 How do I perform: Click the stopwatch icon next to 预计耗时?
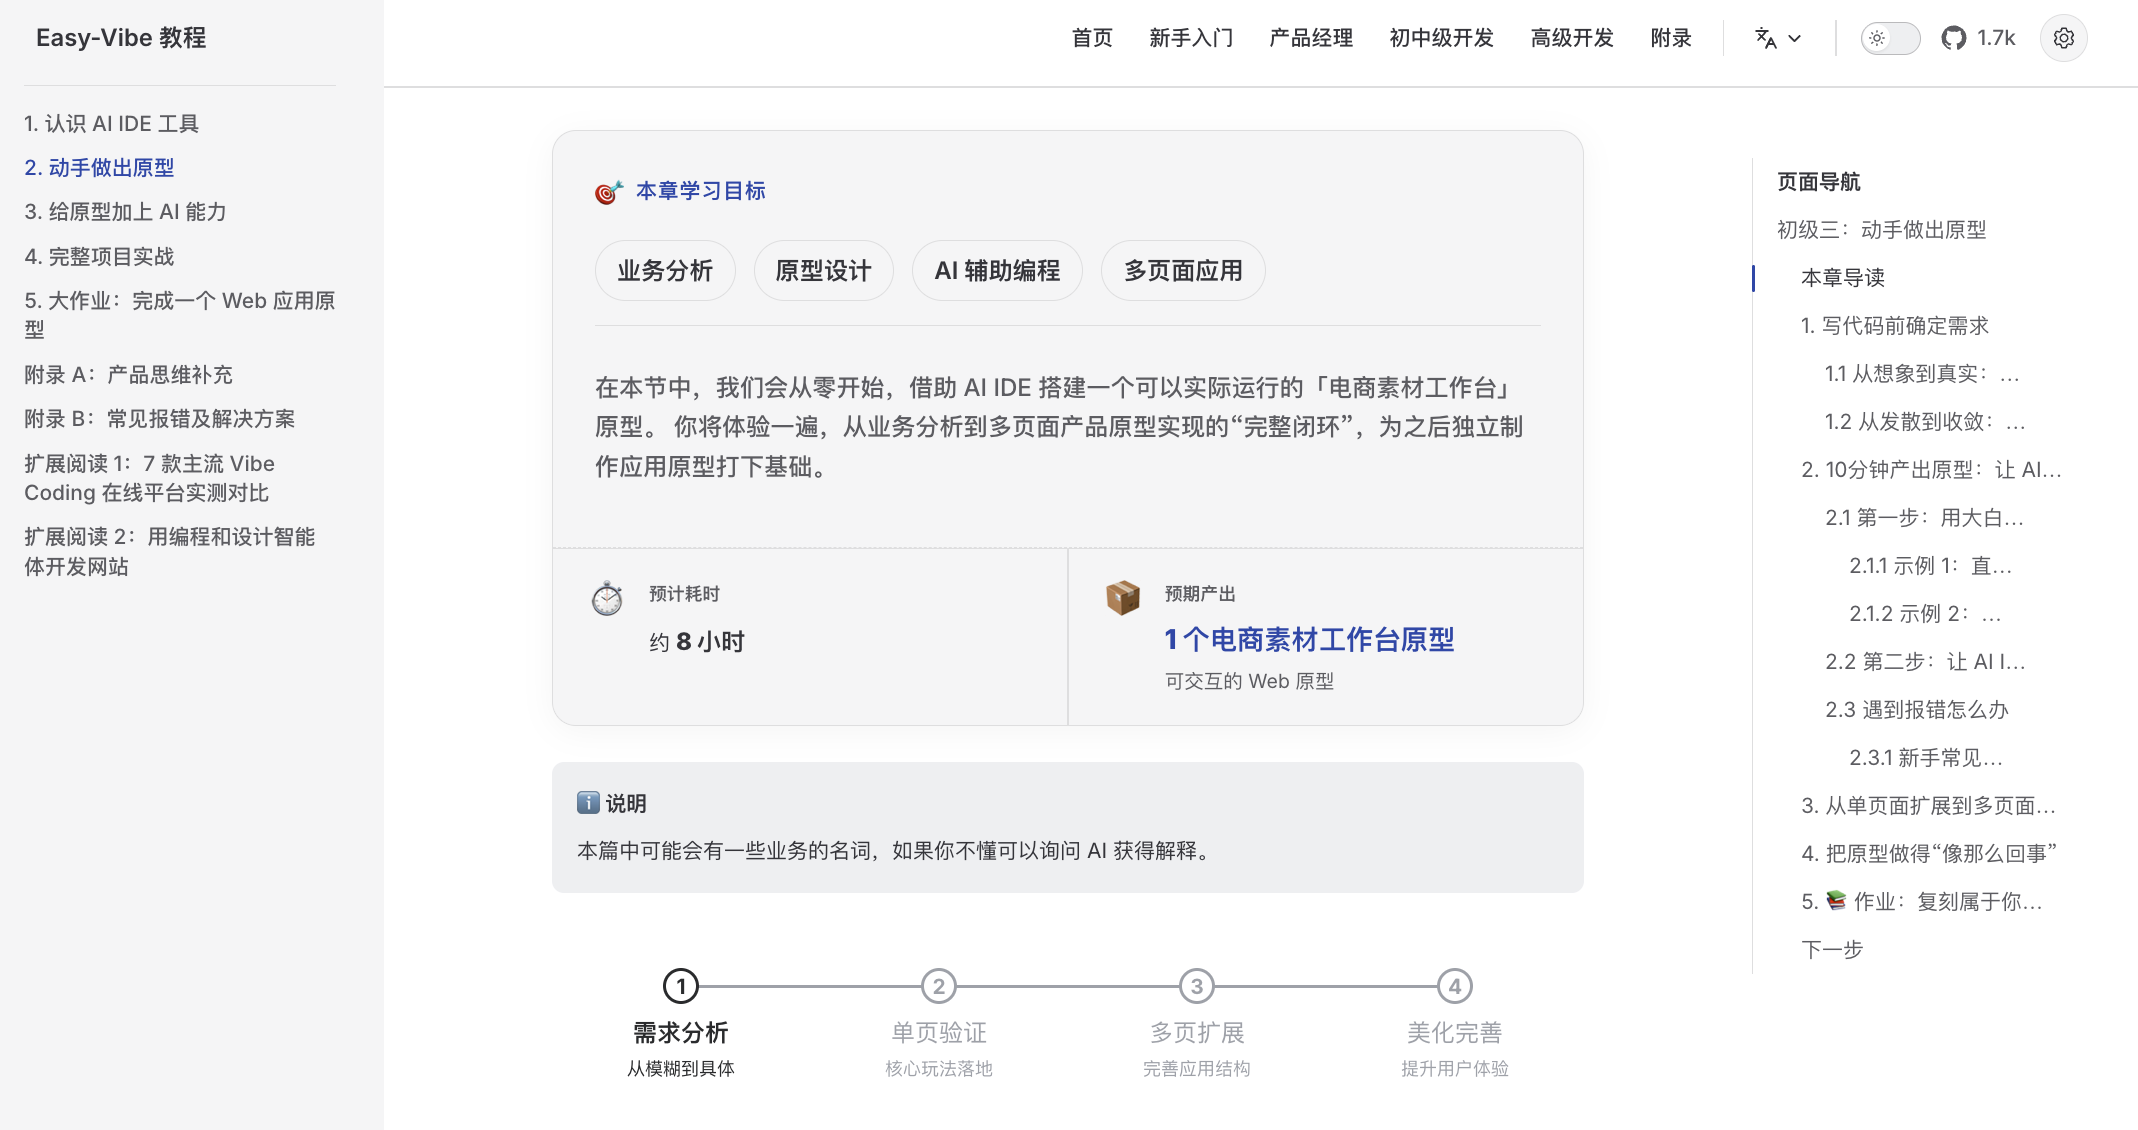point(607,598)
